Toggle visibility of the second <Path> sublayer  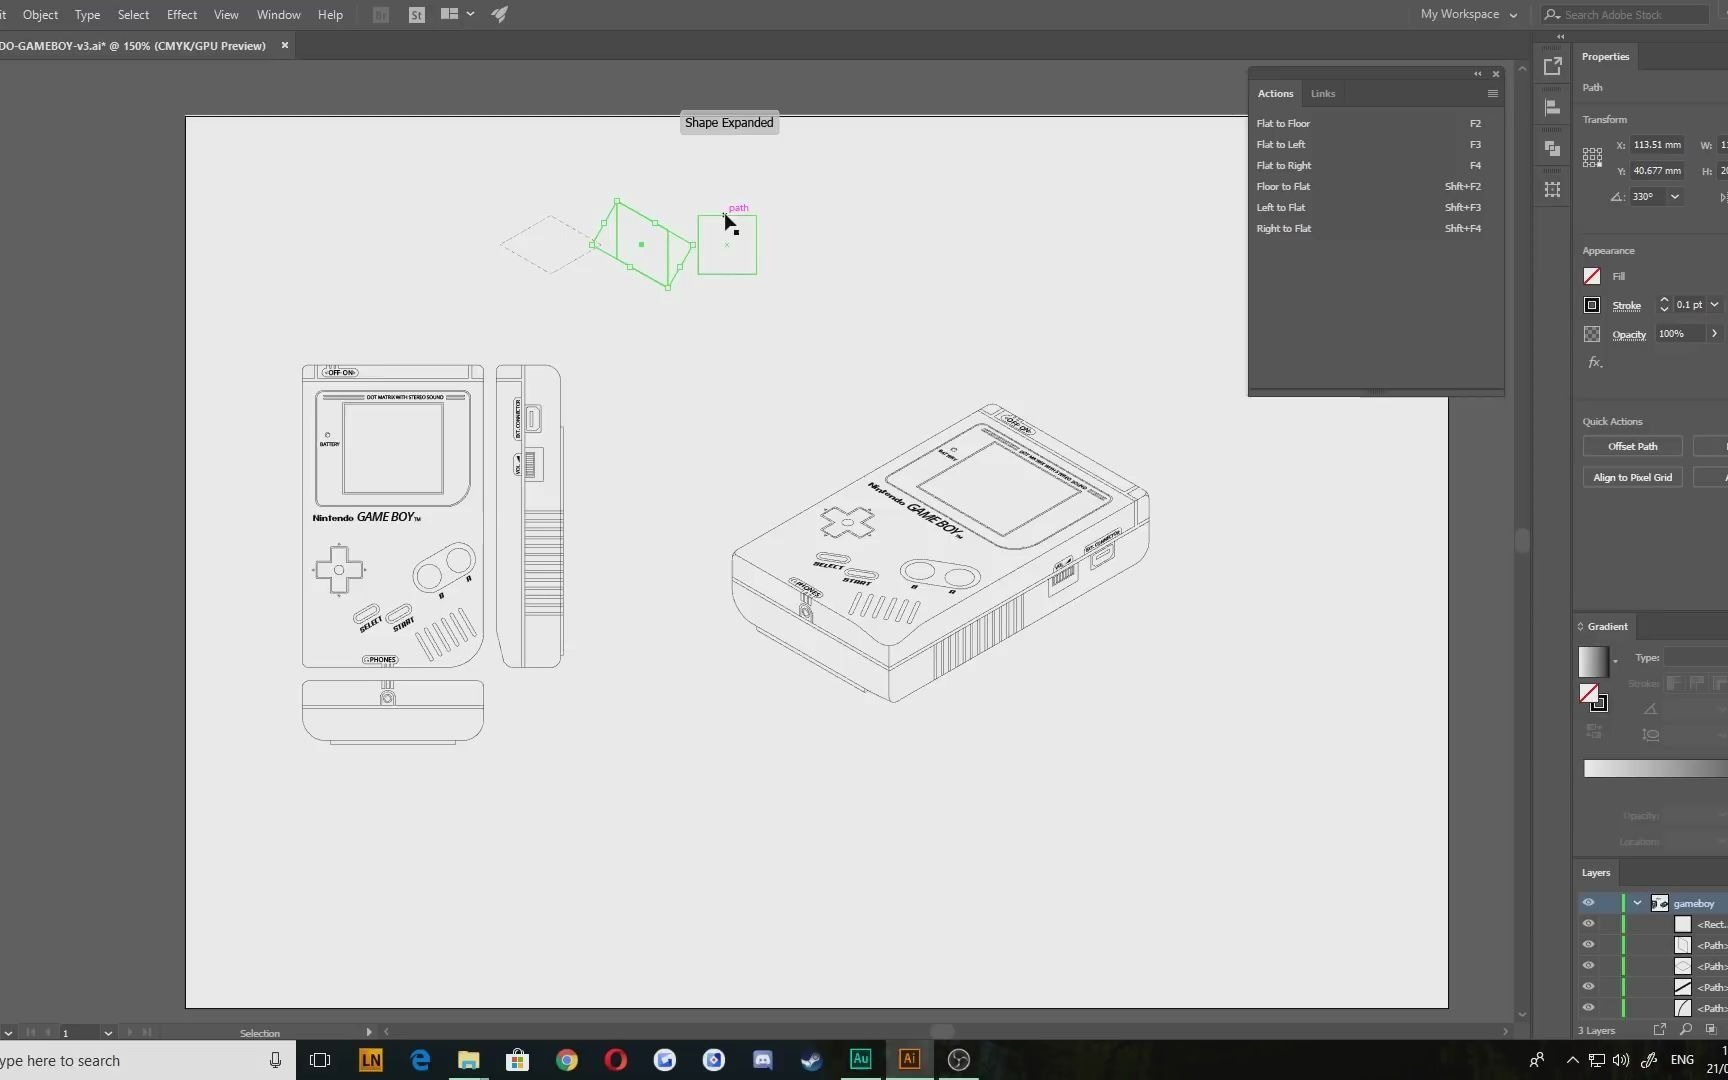(1588, 966)
